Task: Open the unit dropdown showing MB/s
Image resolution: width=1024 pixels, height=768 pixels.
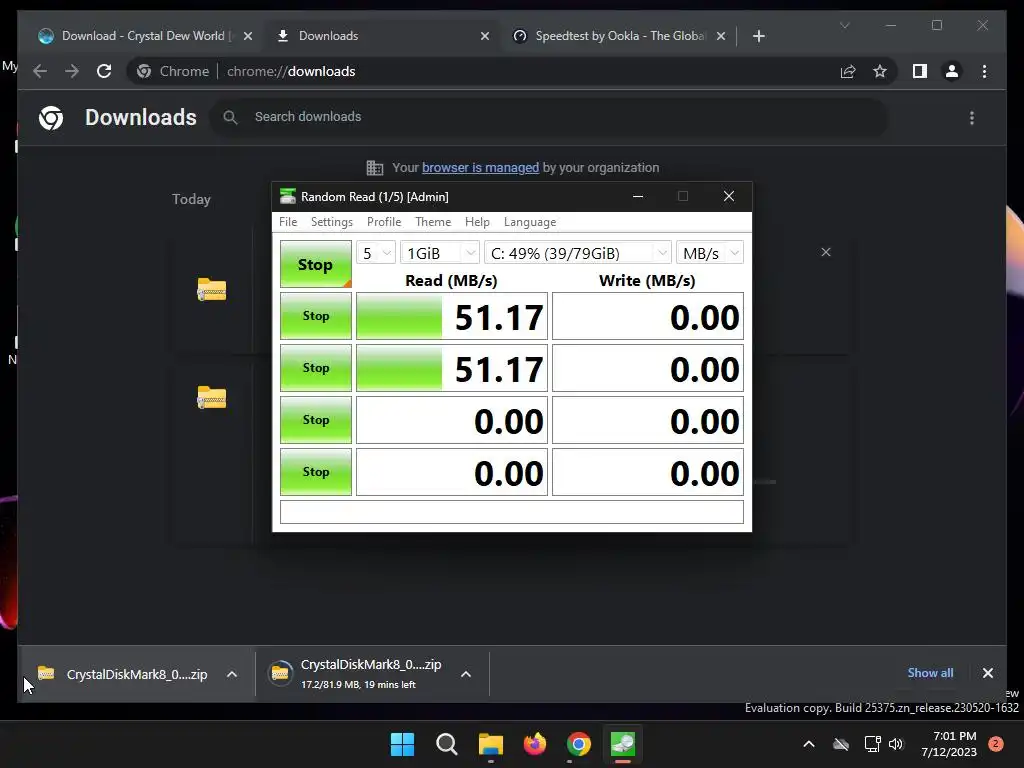Action: tap(709, 253)
